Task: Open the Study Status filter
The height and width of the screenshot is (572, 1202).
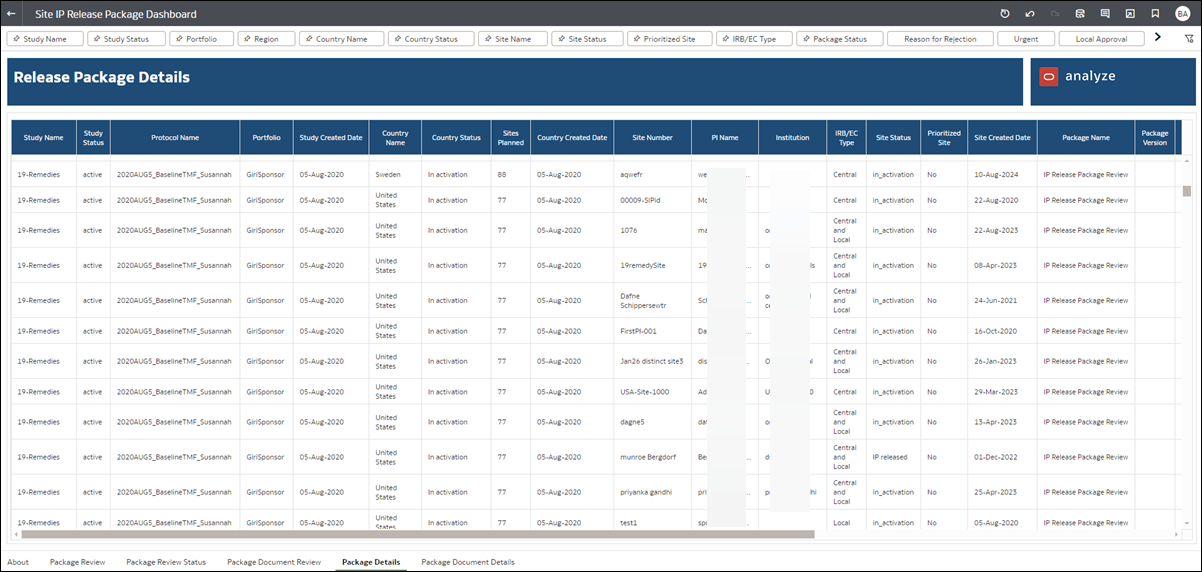Action: [126, 39]
